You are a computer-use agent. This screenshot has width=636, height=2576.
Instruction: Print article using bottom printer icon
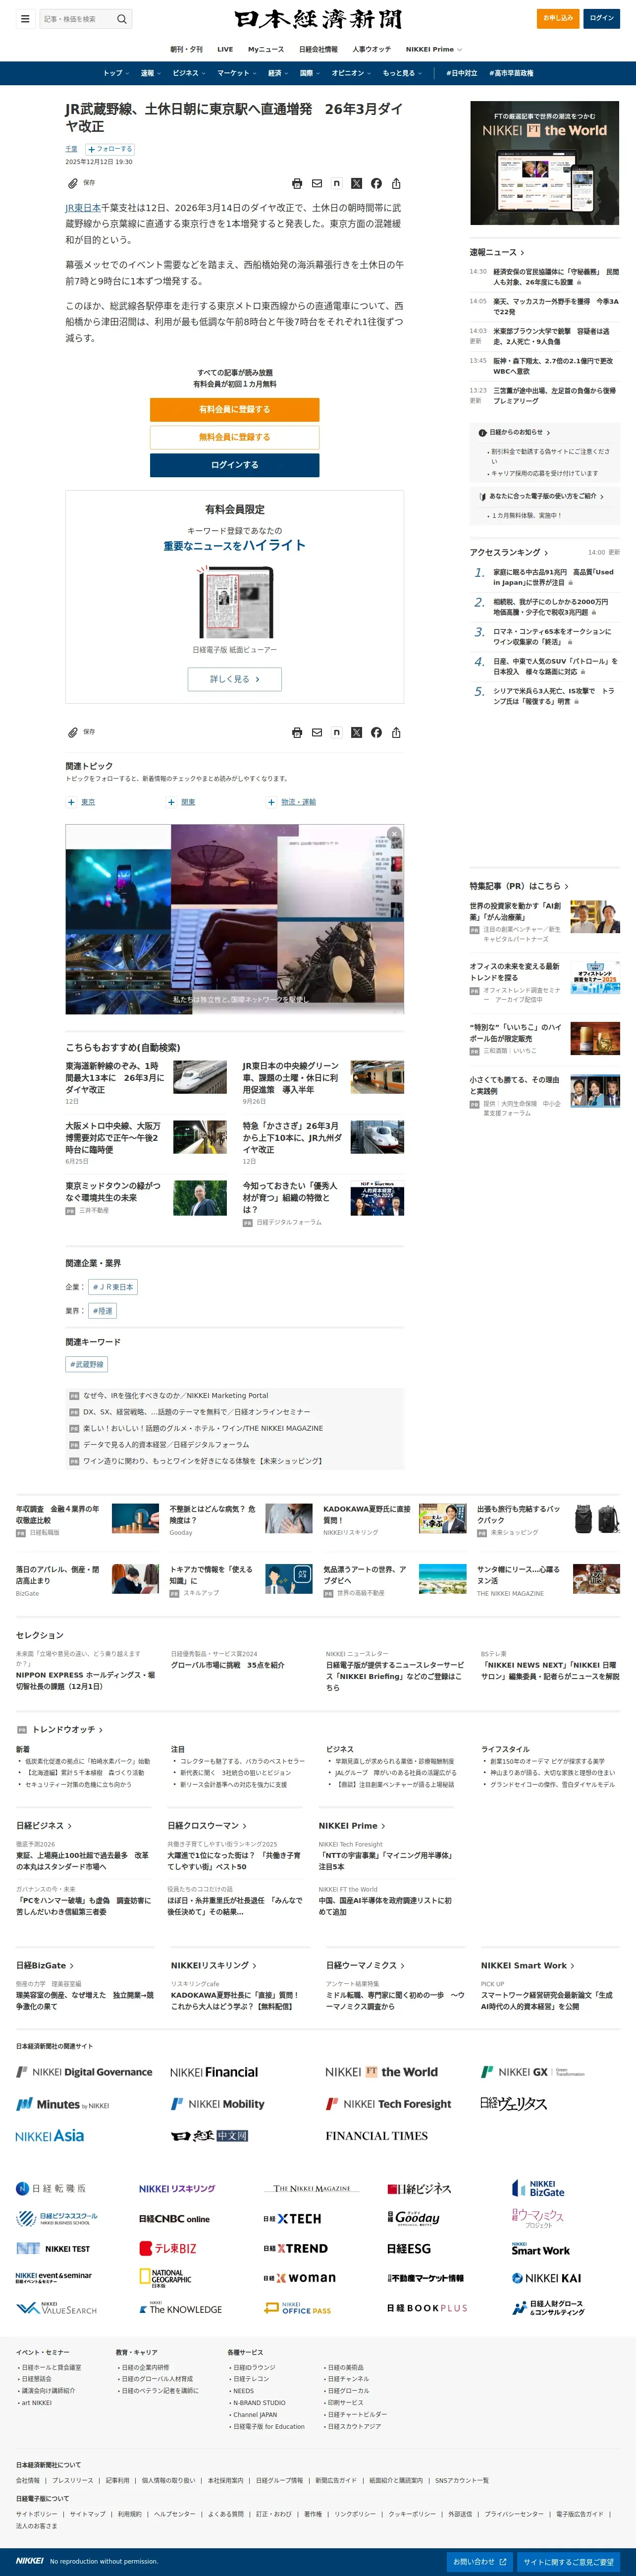point(297,732)
